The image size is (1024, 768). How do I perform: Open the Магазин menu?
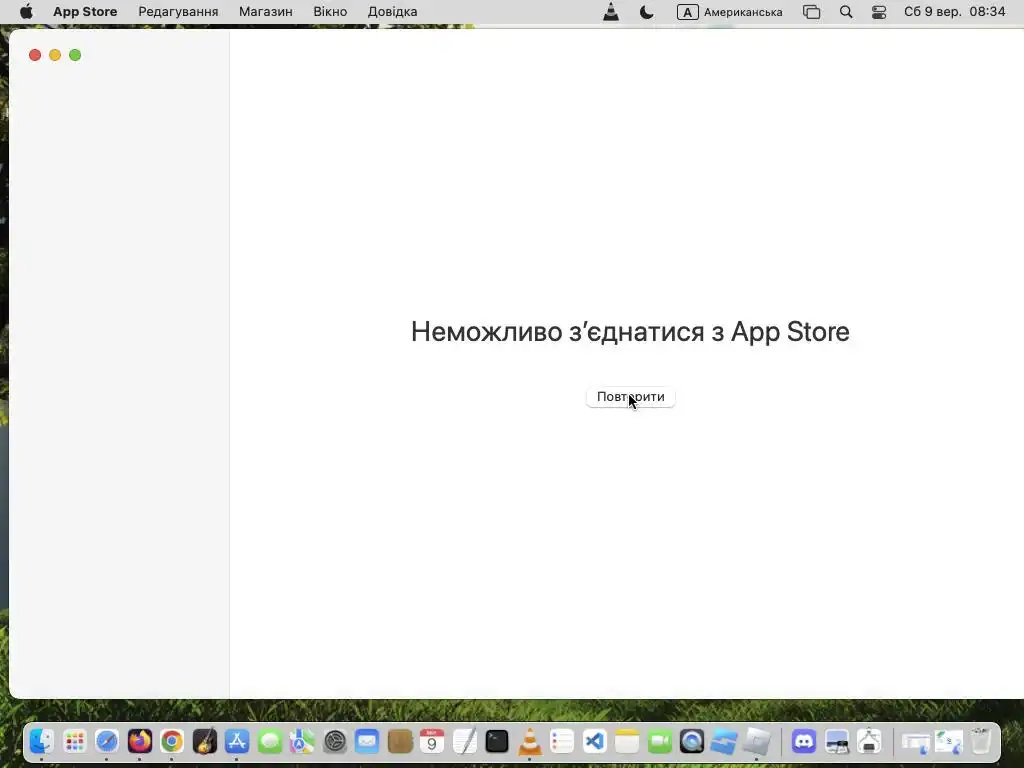tap(266, 12)
